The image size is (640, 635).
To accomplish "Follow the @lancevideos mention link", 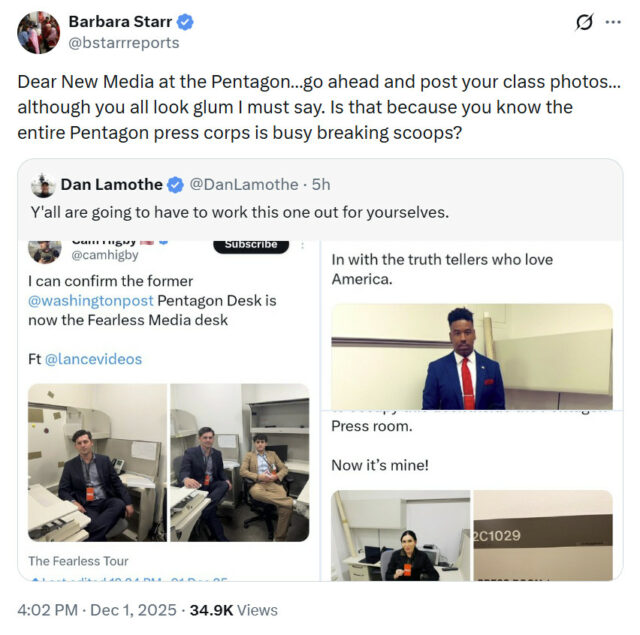I will [92, 359].
